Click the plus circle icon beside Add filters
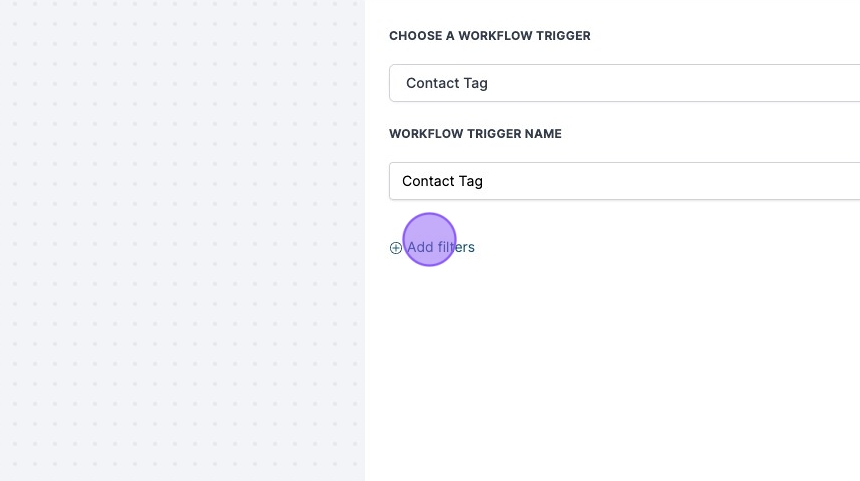Screen dimensions: 860x481 tap(396, 248)
